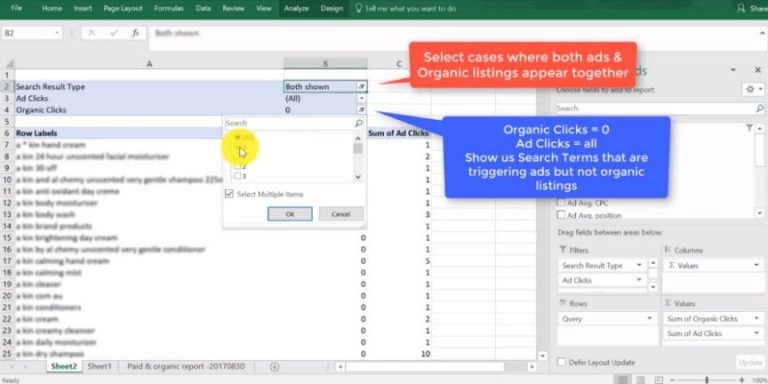Click Cancel in filter dropdown
The image size is (768, 384).
pyautogui.click(x=341, y=214)
